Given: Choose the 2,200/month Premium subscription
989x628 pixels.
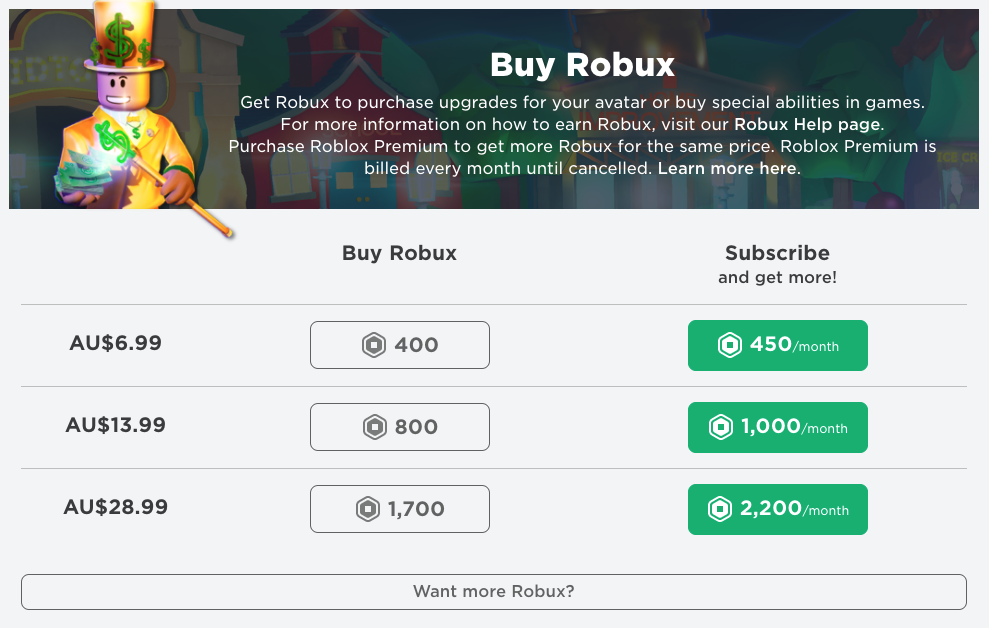Looking at the screenshot, I should pos(777,509).
